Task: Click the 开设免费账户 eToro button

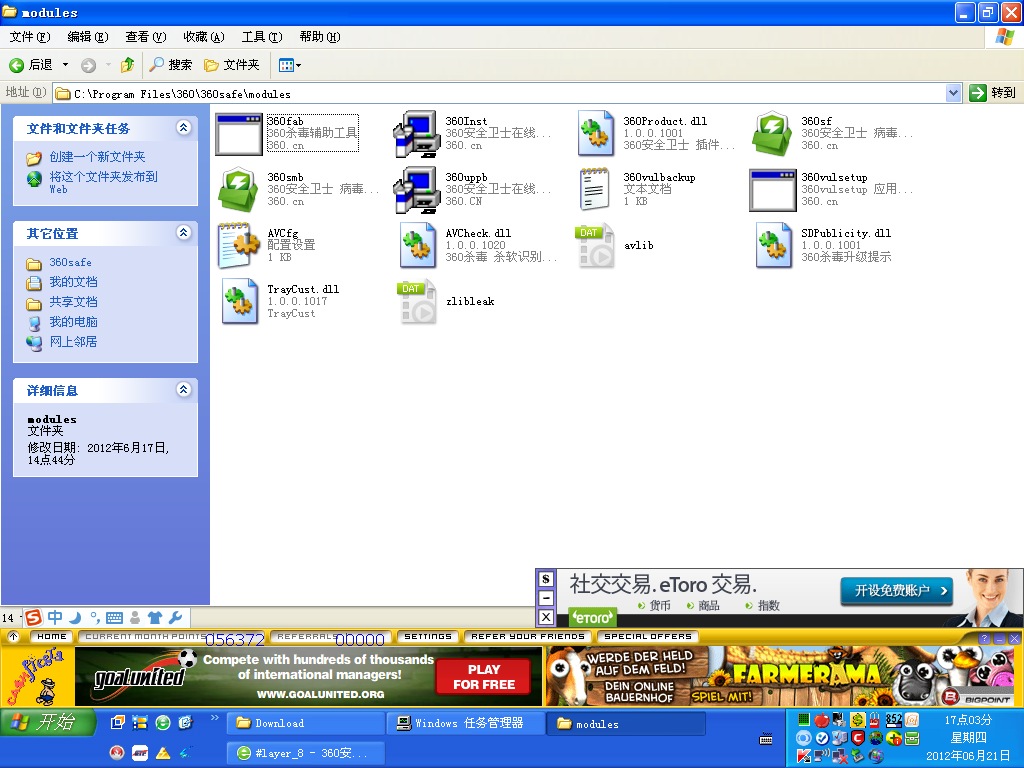Action: click(896, 590)
